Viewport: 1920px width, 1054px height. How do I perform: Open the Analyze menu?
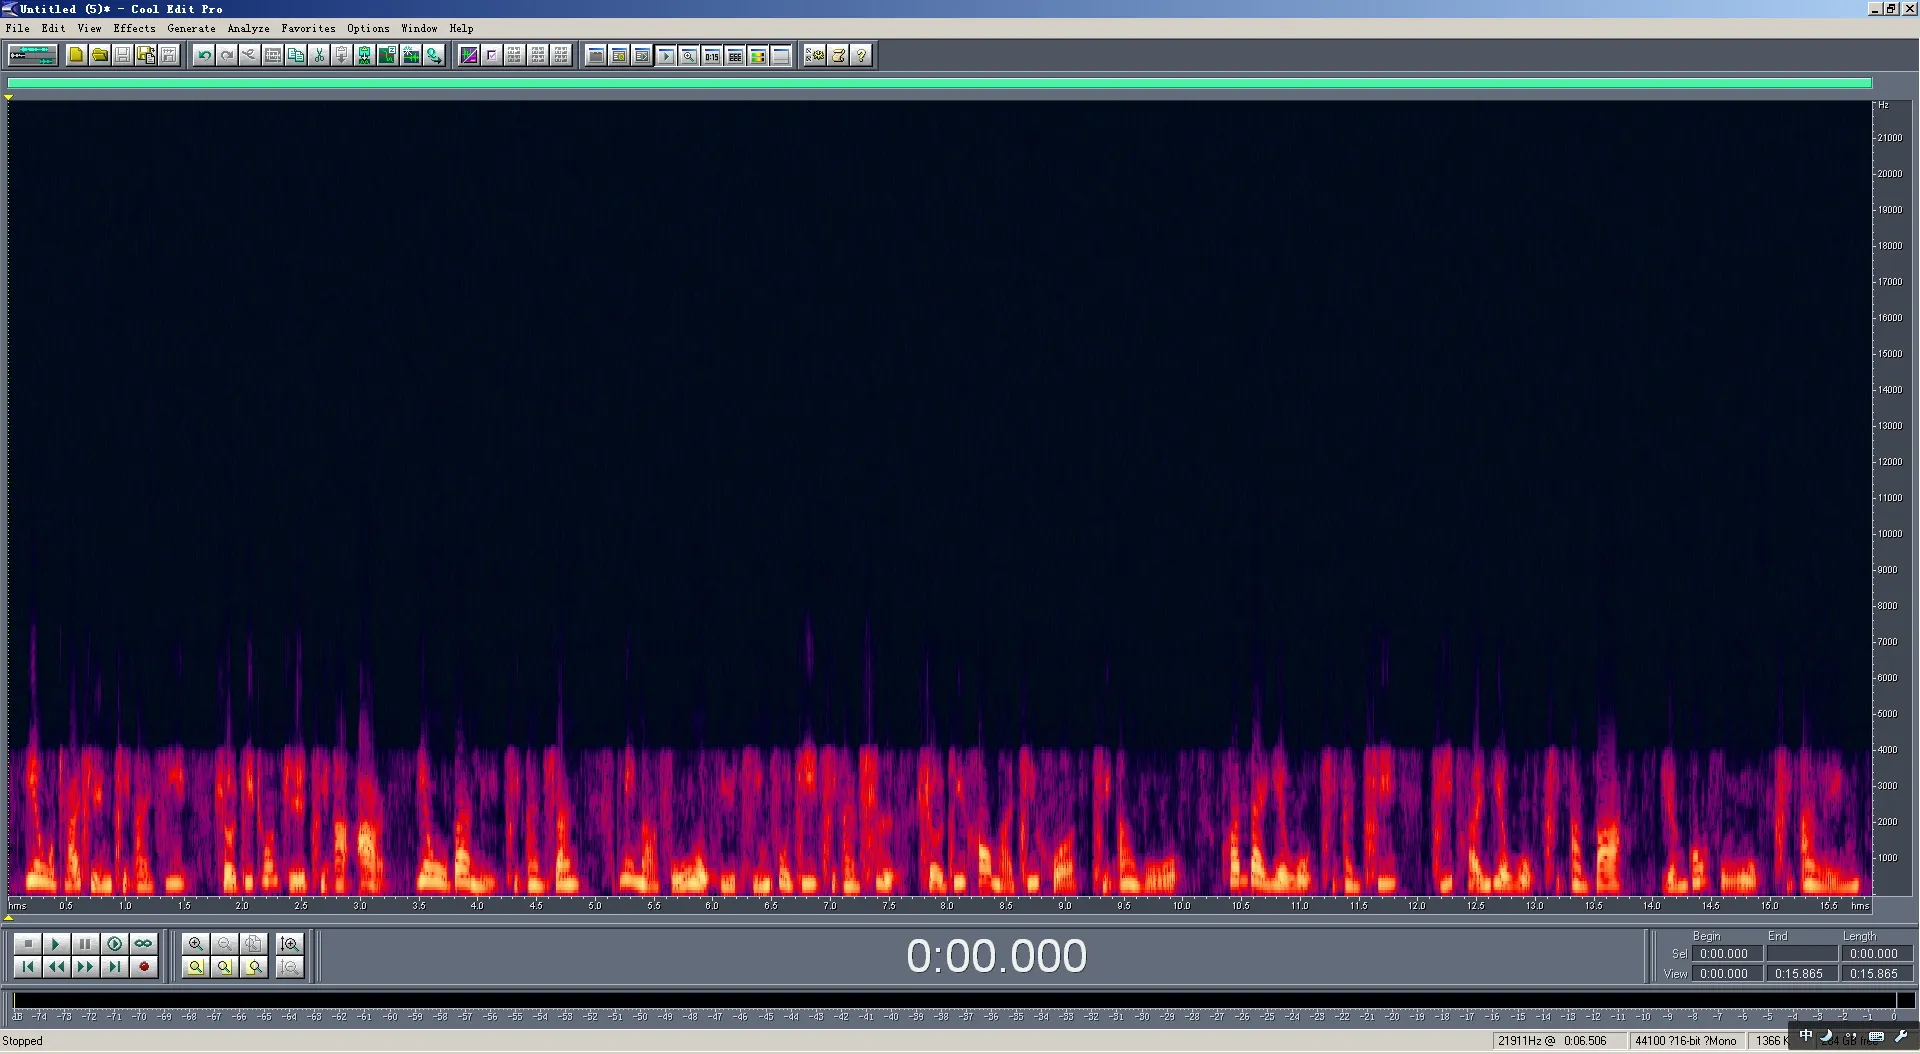[248, 28]
